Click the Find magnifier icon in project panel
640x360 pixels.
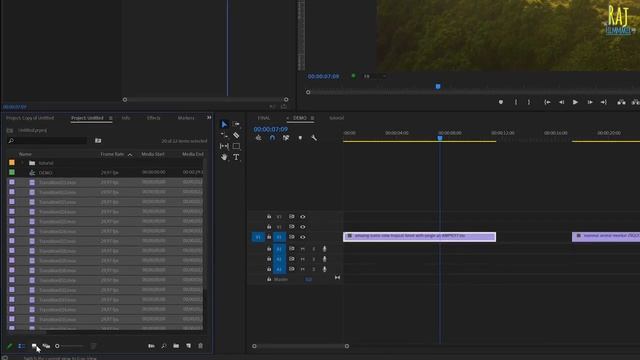click(x=164, y=346)
